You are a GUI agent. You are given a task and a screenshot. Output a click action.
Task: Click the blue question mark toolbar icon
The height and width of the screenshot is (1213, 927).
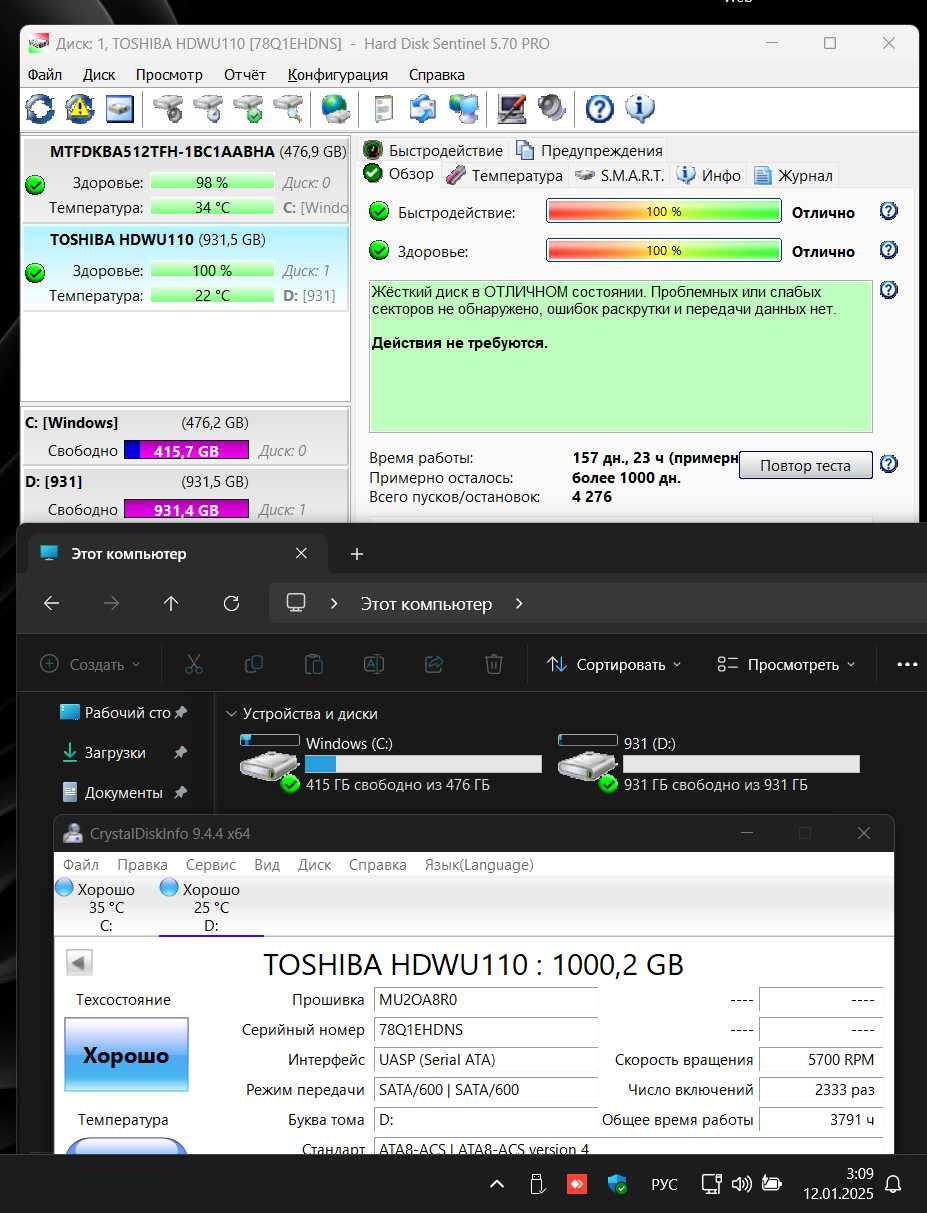point(599,108)
